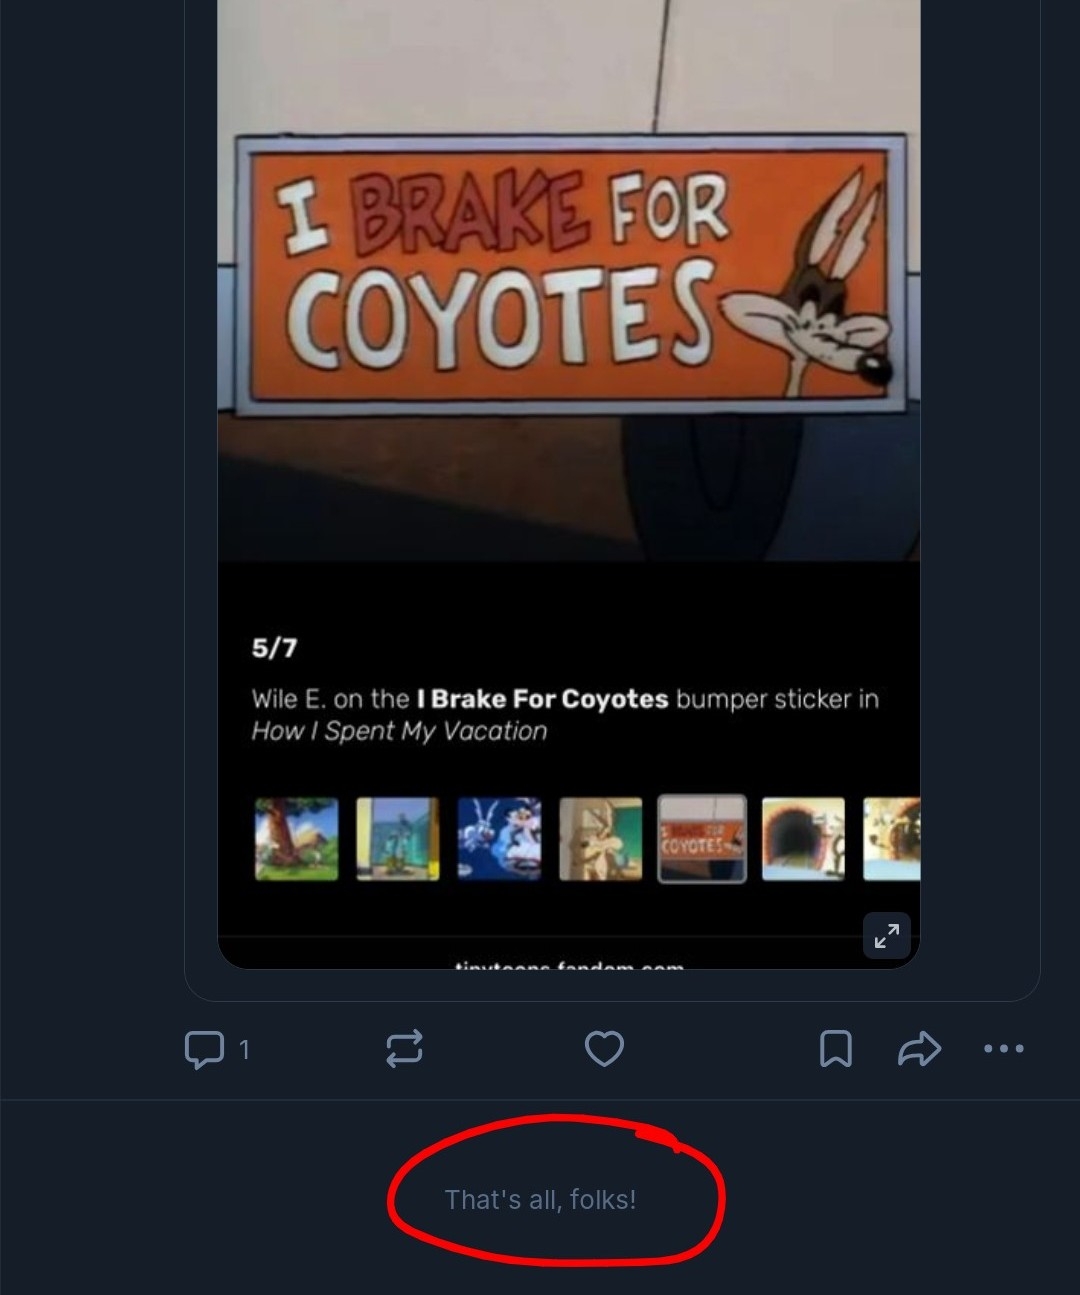Expand the image to fullscreen
Viewport: 1080px width, 1295px height.
click(886, 936)
